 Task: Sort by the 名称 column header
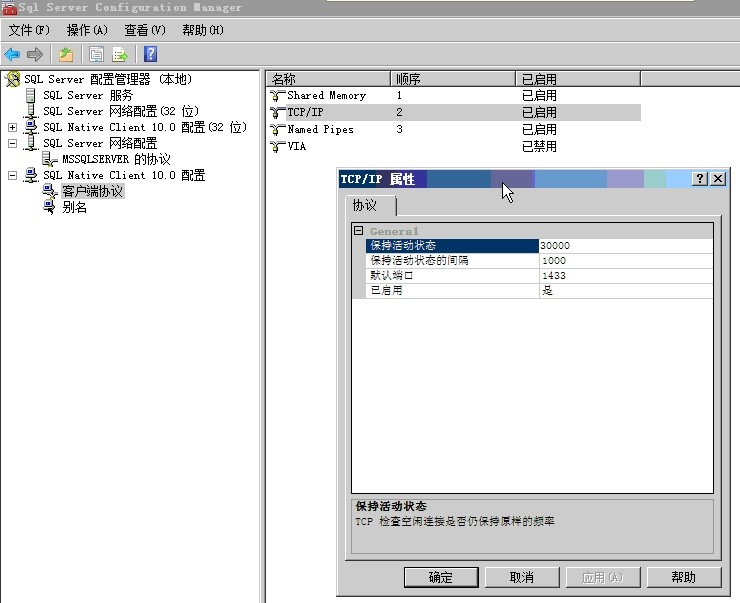[328, 79]
